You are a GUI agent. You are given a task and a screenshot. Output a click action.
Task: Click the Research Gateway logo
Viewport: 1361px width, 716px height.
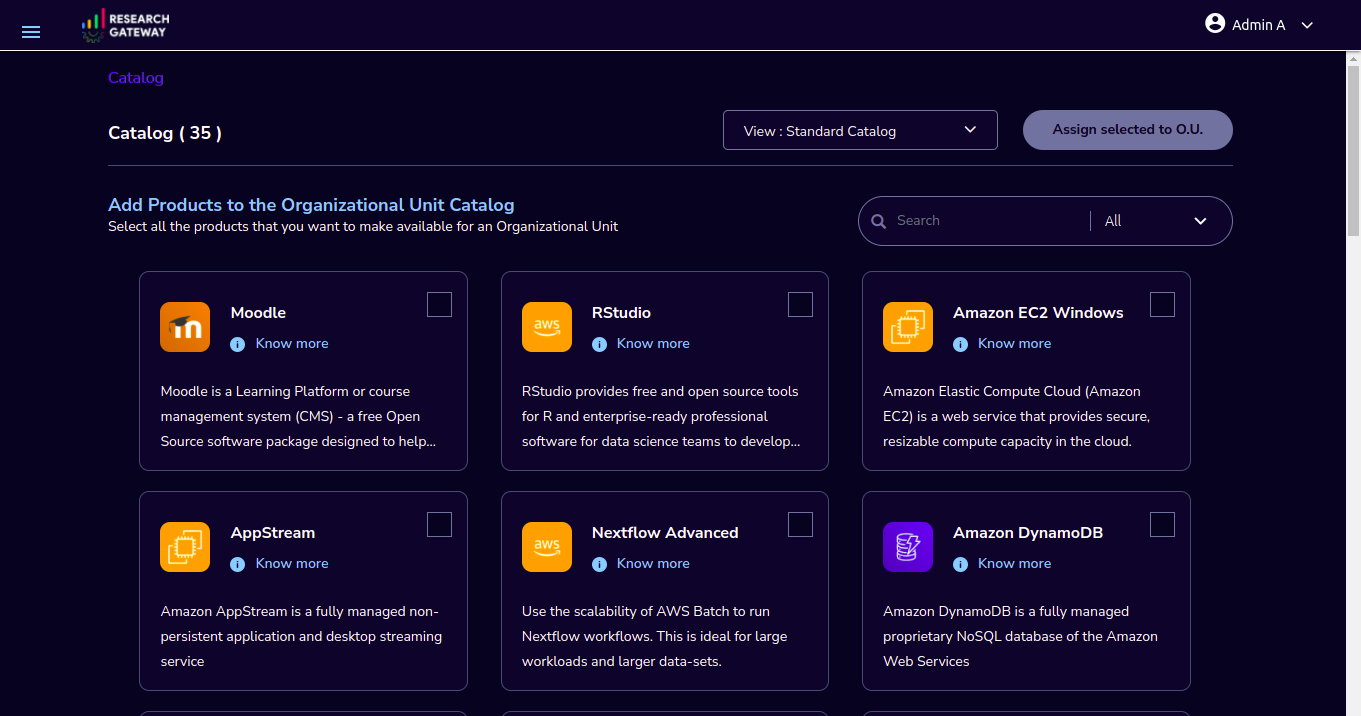pos(125,26)
